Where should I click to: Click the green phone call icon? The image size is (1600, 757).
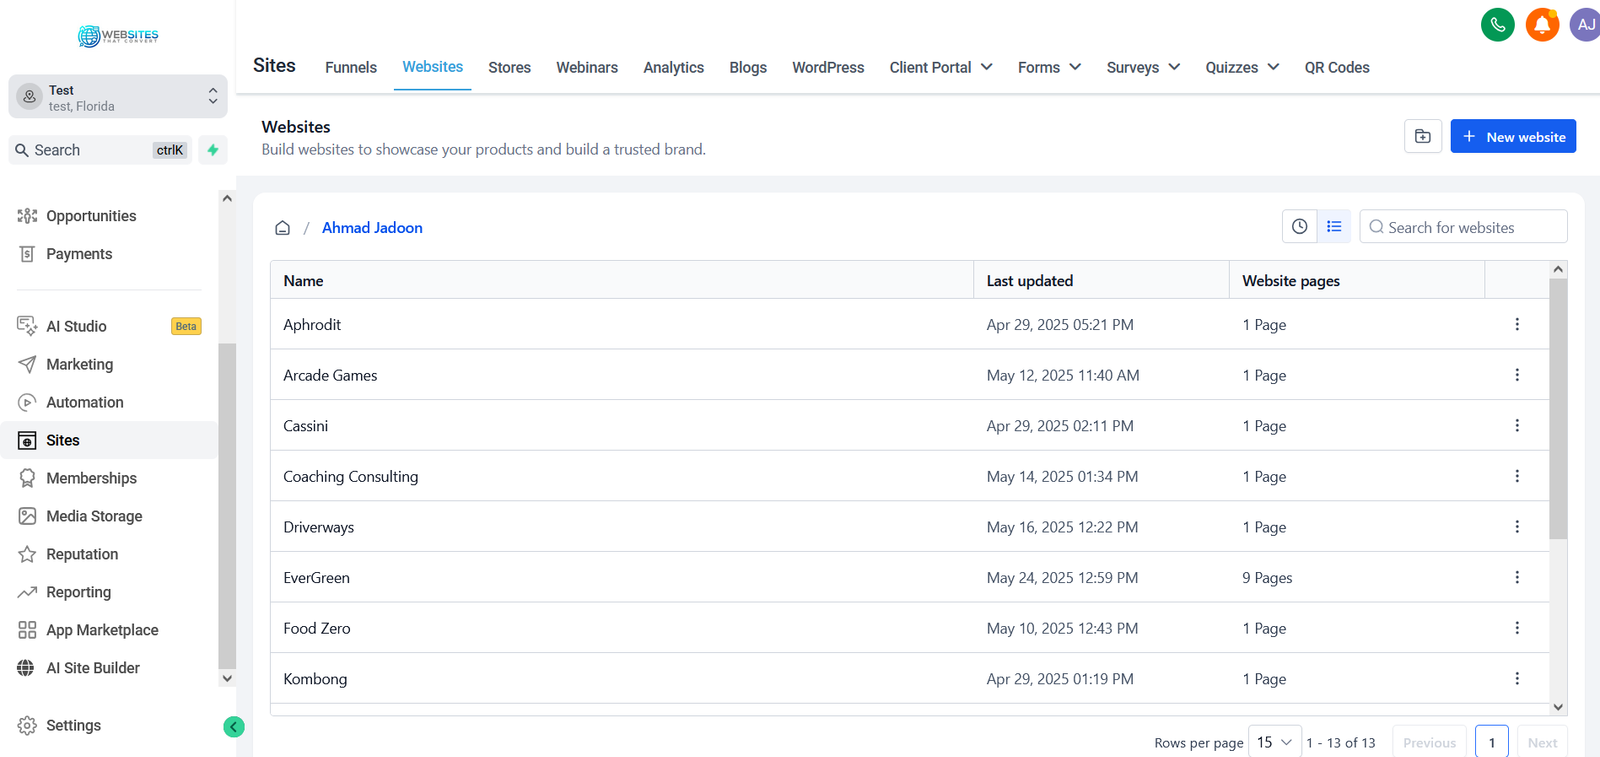1497,24
